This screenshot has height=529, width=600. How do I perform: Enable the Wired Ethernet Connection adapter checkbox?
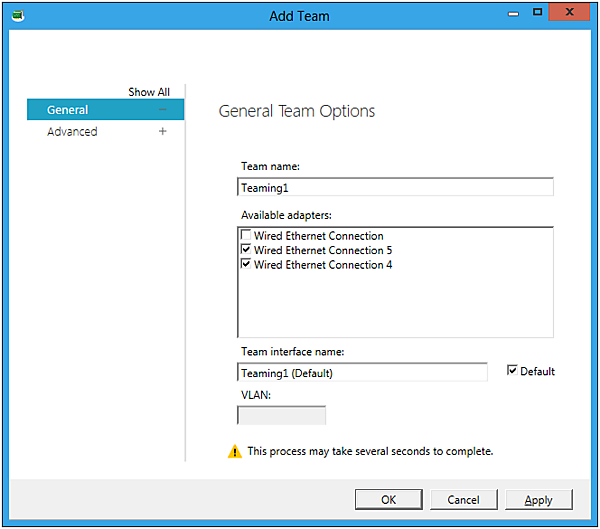coord(246,236)
